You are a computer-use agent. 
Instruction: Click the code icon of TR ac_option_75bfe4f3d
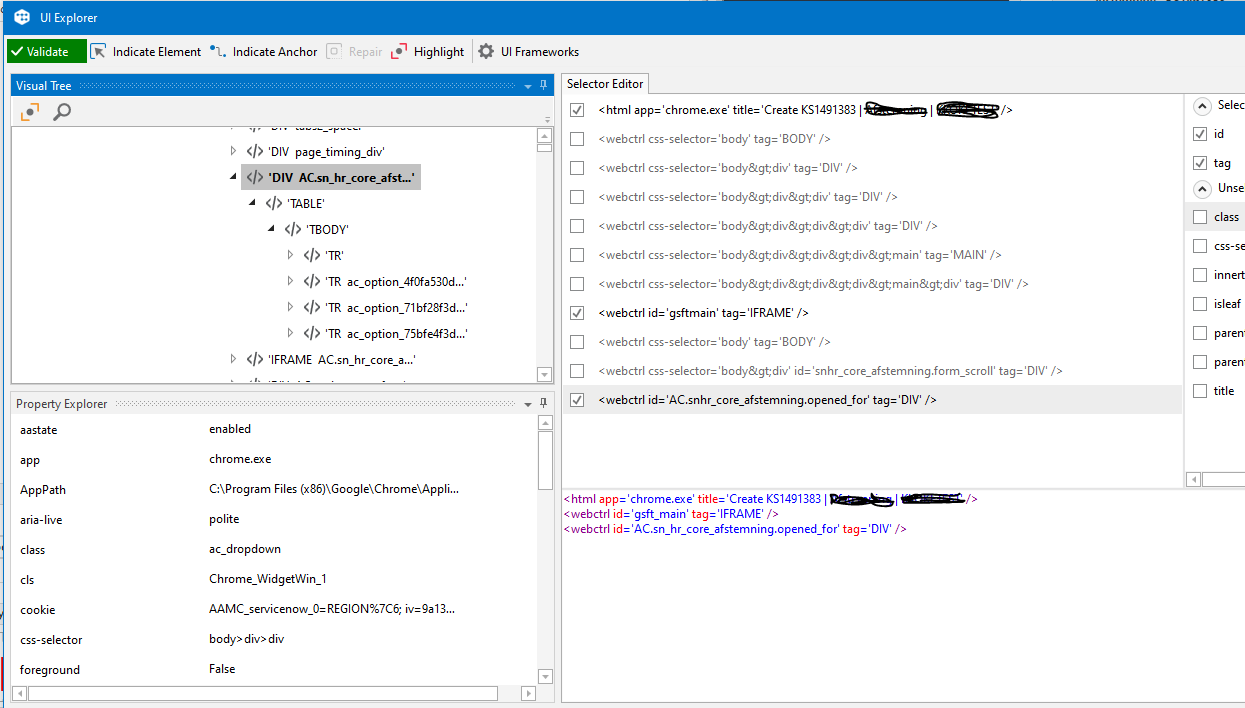[x=312, y=333]
